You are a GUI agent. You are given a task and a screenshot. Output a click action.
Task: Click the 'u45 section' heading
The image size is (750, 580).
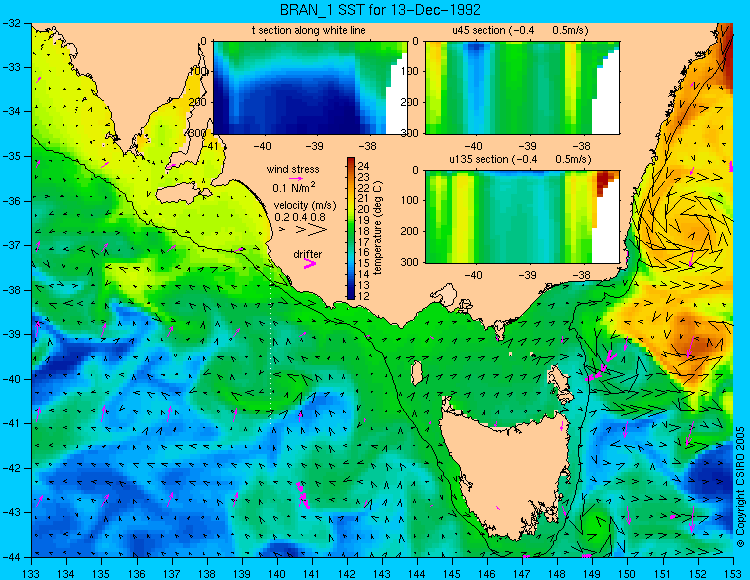click(x=479, y=30)
